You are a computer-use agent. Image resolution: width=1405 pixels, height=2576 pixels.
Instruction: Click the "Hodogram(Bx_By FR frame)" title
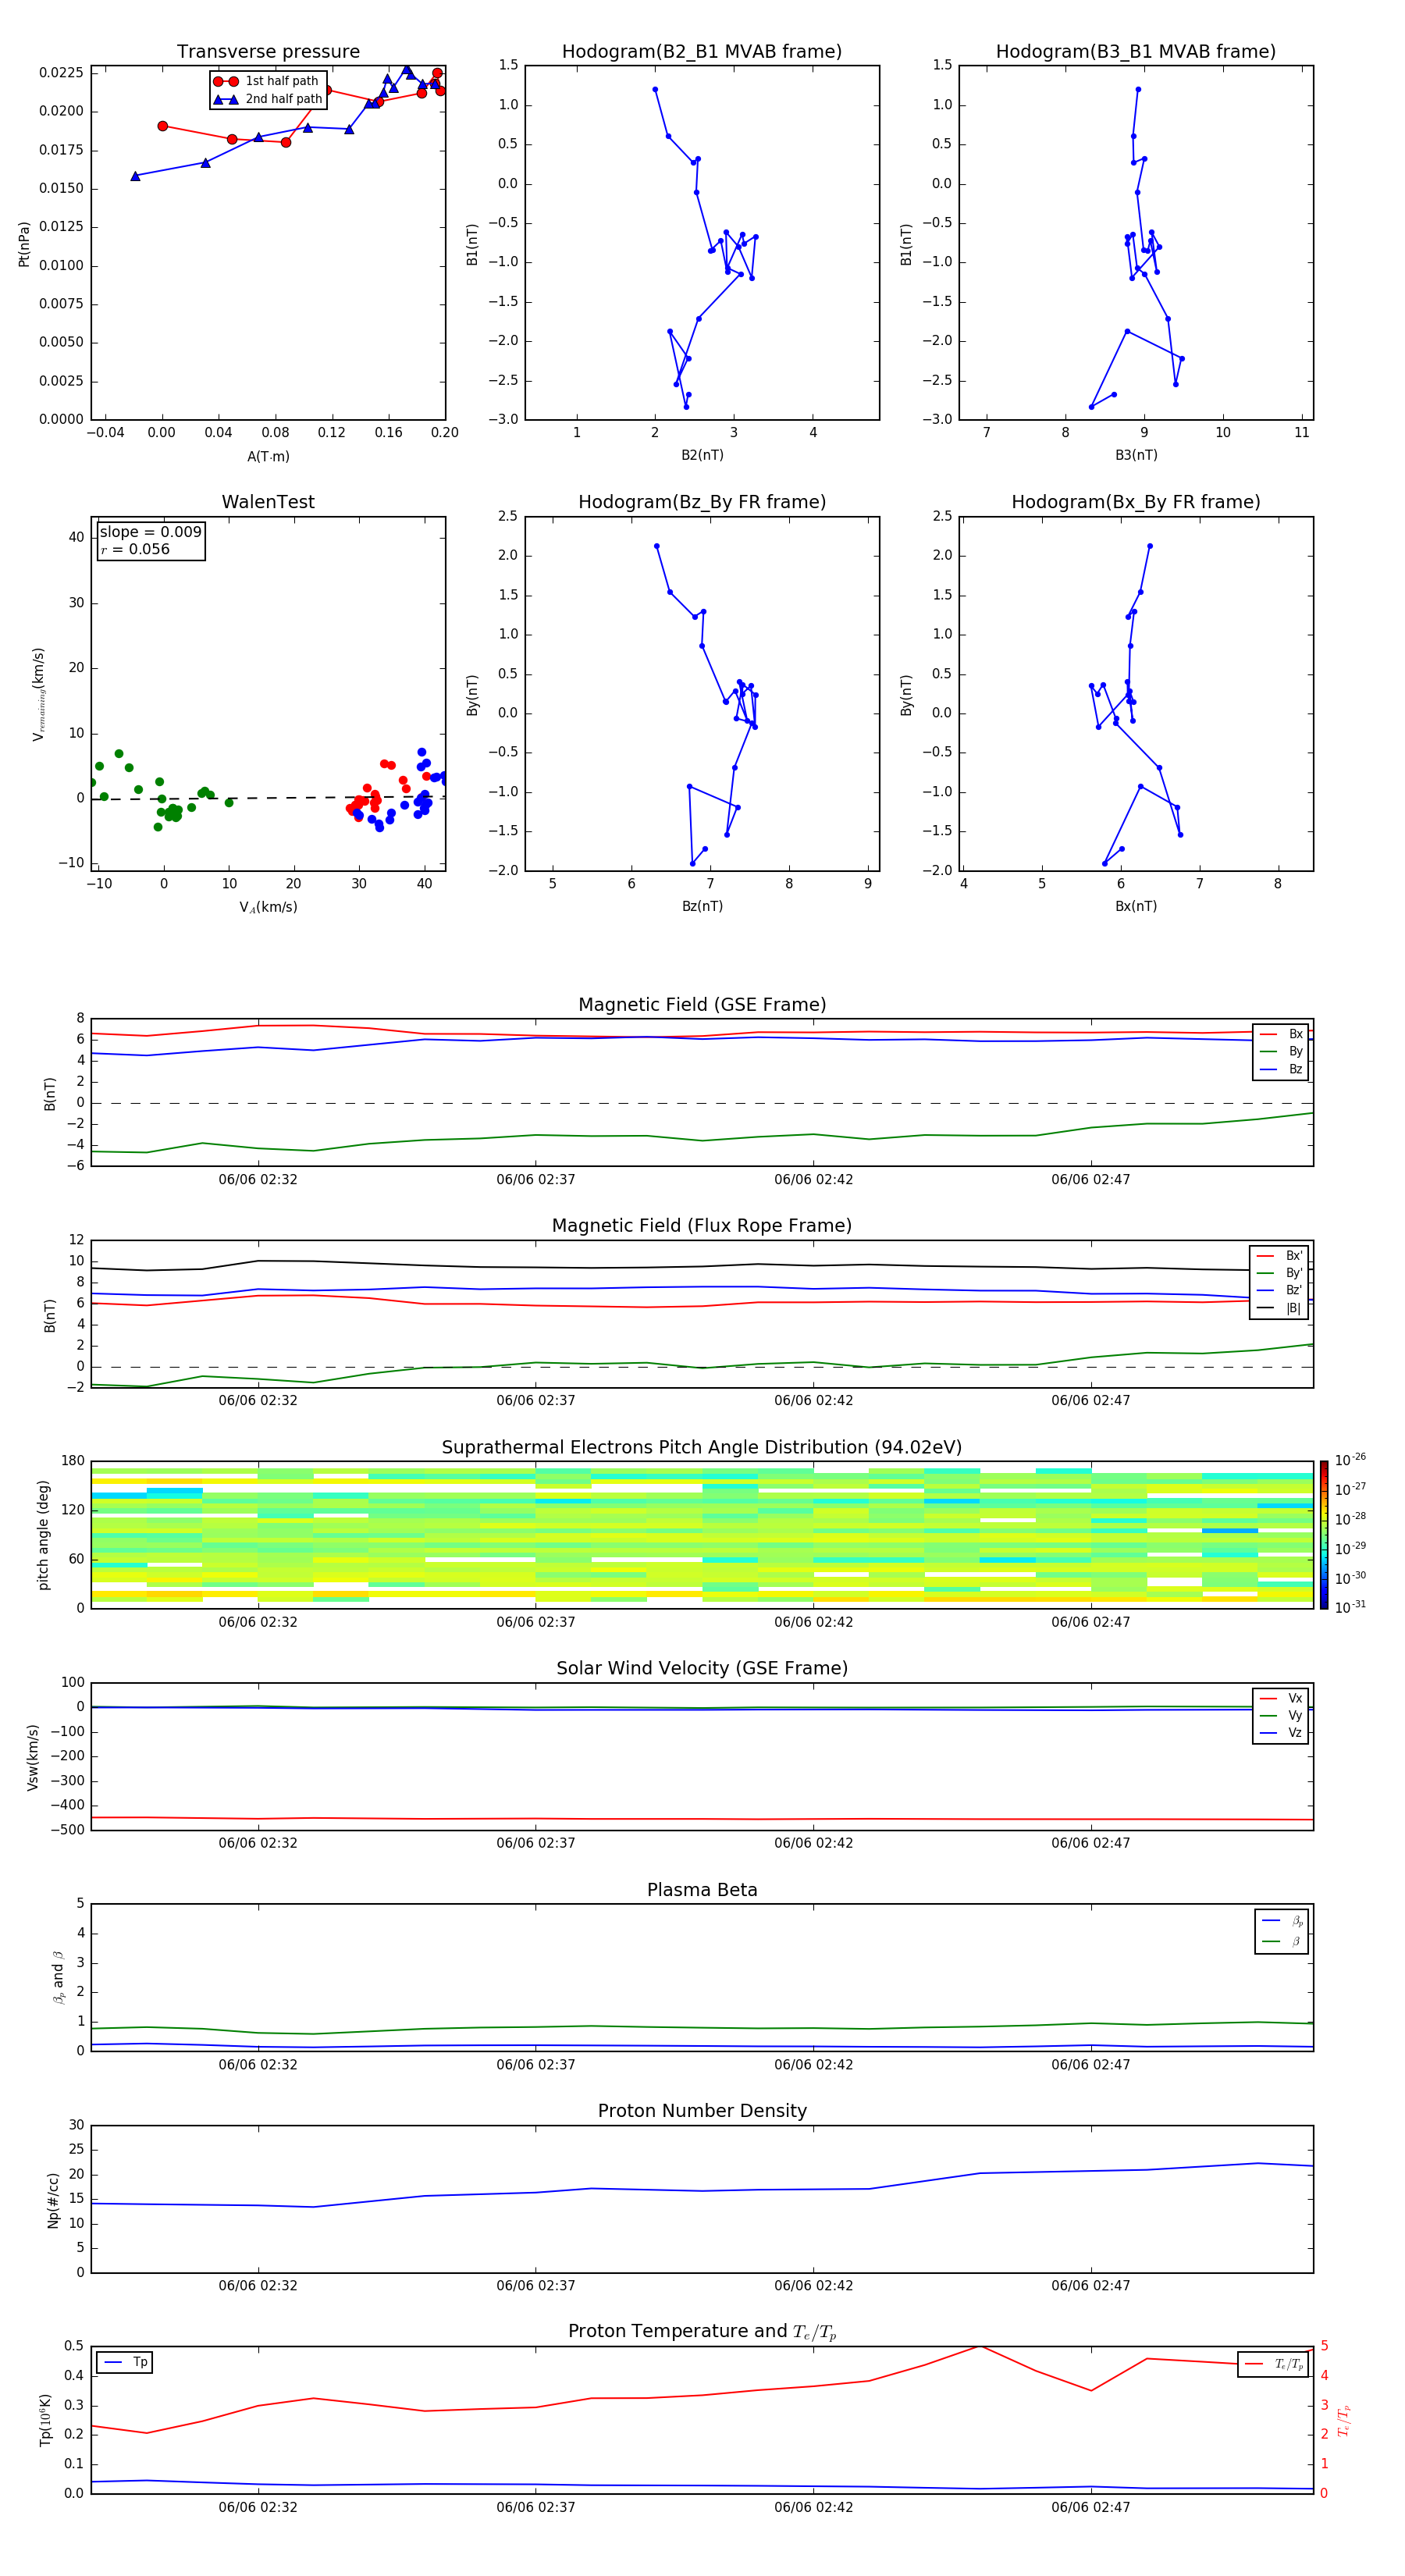click(x=1136, y=502)
